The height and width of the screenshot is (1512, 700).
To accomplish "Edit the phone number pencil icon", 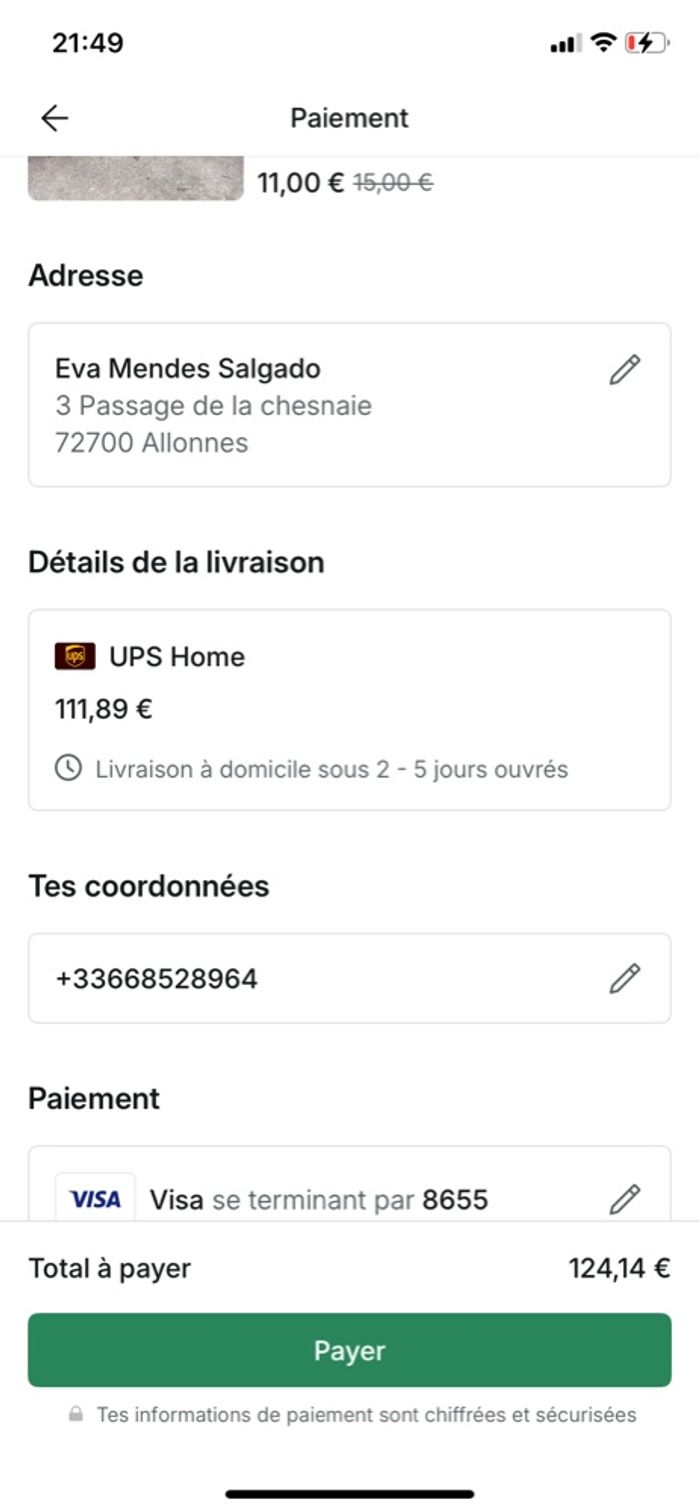I will 625,978.
